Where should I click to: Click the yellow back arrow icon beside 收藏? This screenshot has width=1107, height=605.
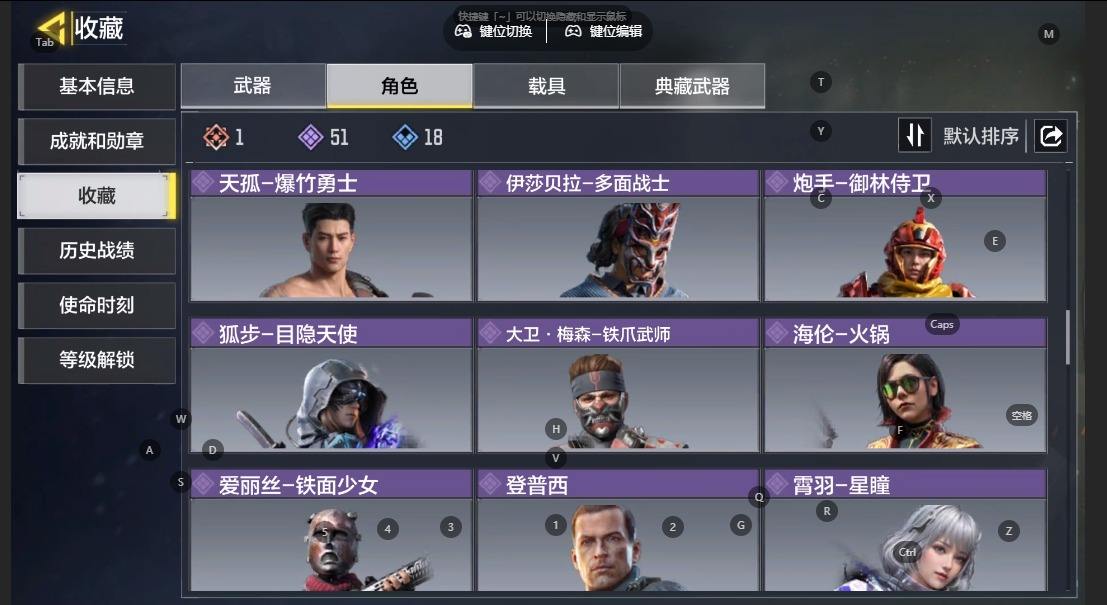coord(52,28)
